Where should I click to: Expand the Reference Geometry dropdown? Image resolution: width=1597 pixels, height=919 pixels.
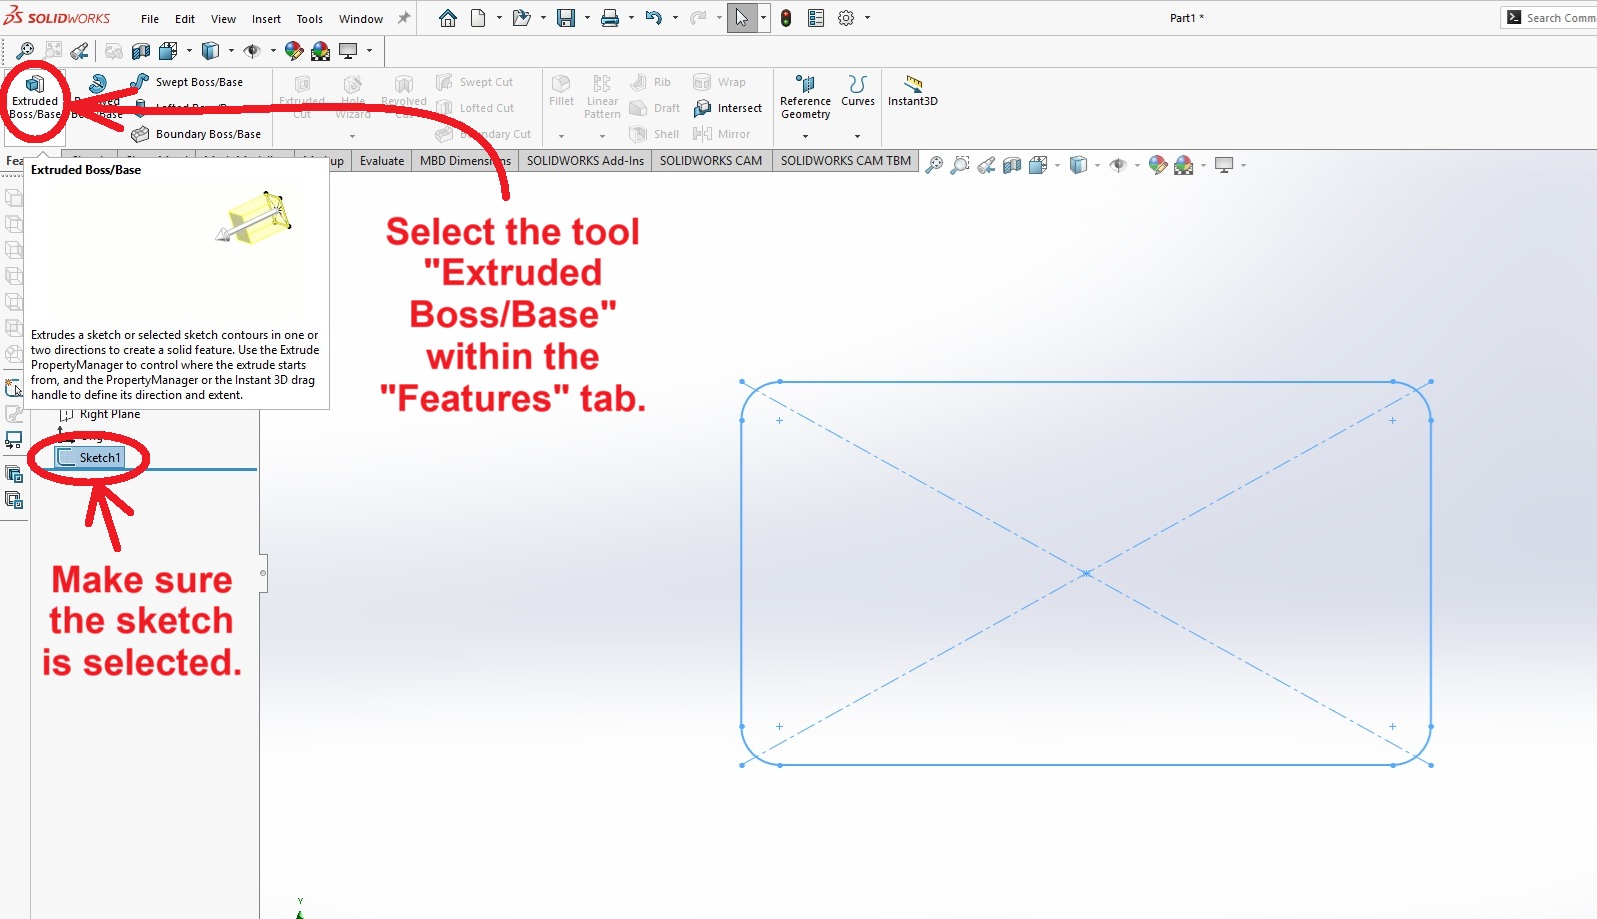tap(805, 136)
